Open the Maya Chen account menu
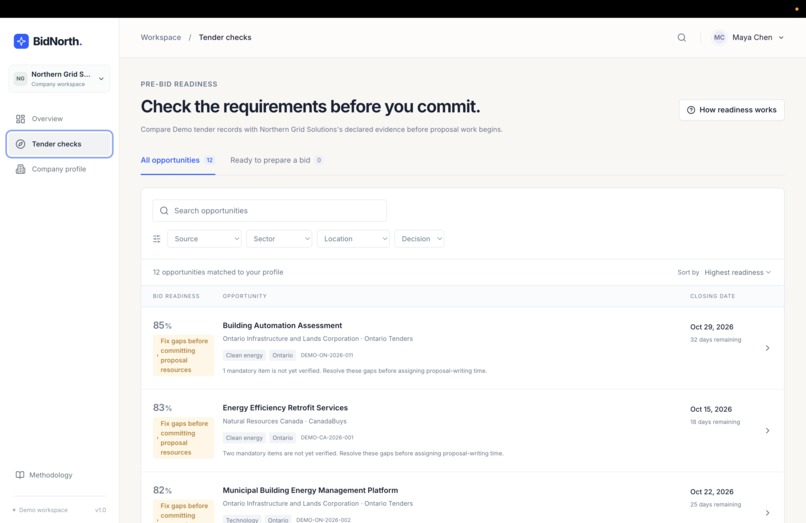This screenshot has width=806, height=523. [x=748, y=38]
